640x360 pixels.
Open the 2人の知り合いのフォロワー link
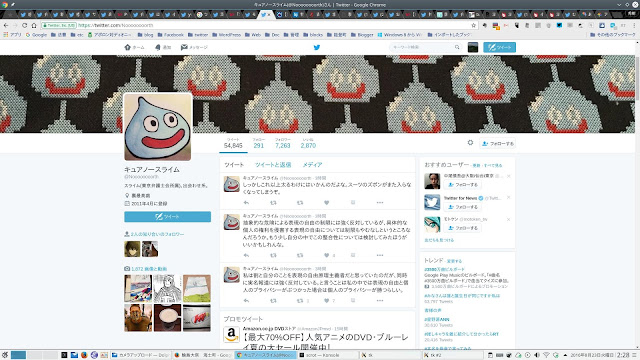coord(157,234)
